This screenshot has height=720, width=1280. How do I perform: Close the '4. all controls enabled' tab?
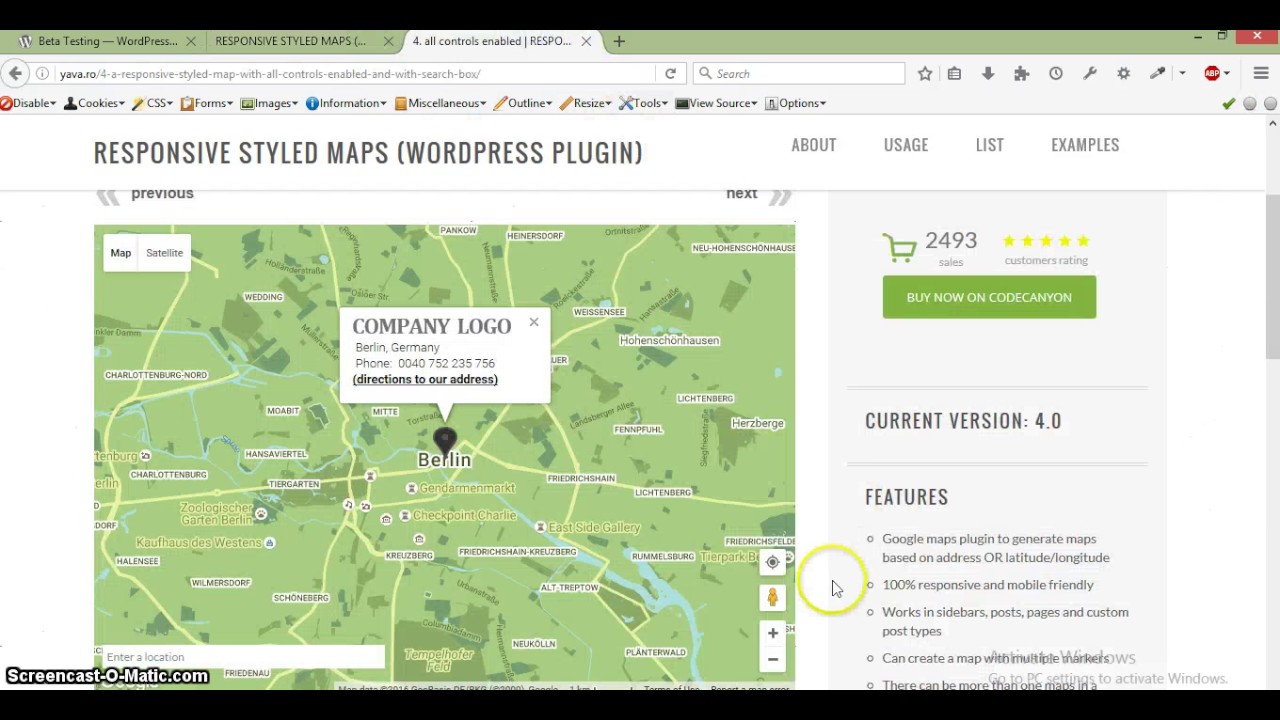point(586,41)
